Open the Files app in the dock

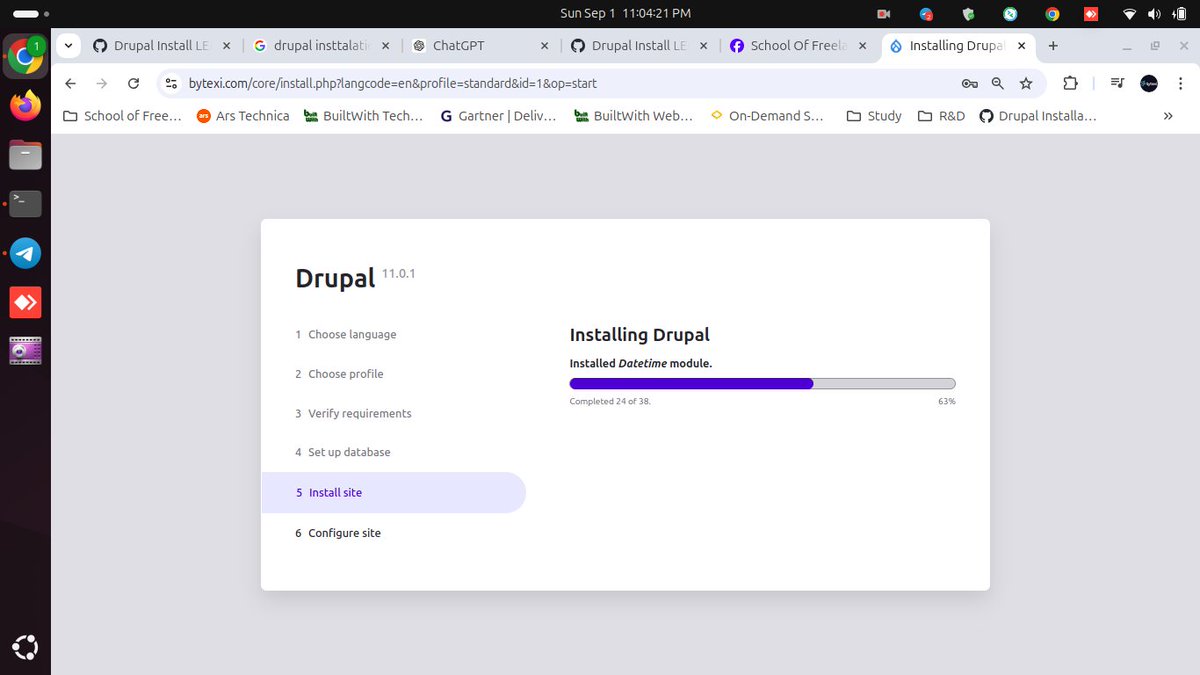(25, 155)
